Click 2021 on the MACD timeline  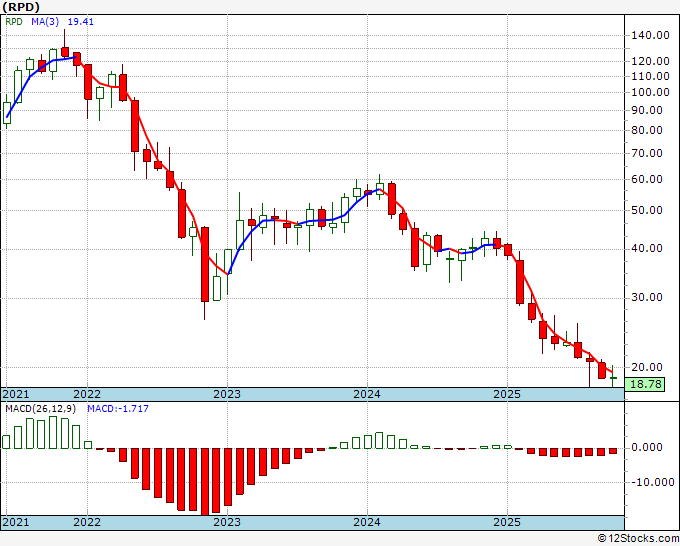click(x=16, y=522)
